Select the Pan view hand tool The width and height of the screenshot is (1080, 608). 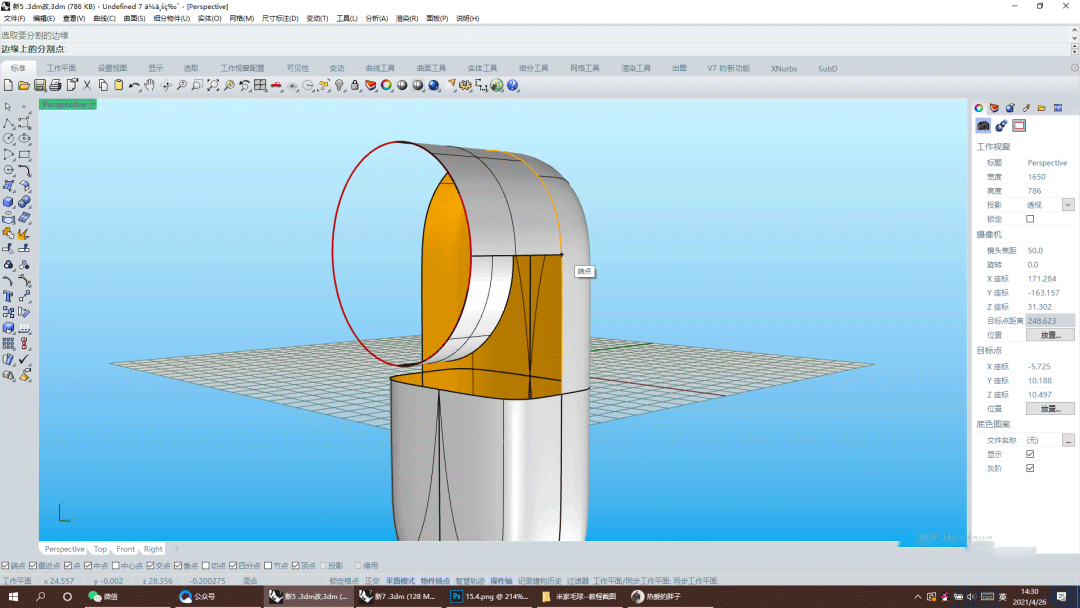pyautogui.click(x=150, y=86)
